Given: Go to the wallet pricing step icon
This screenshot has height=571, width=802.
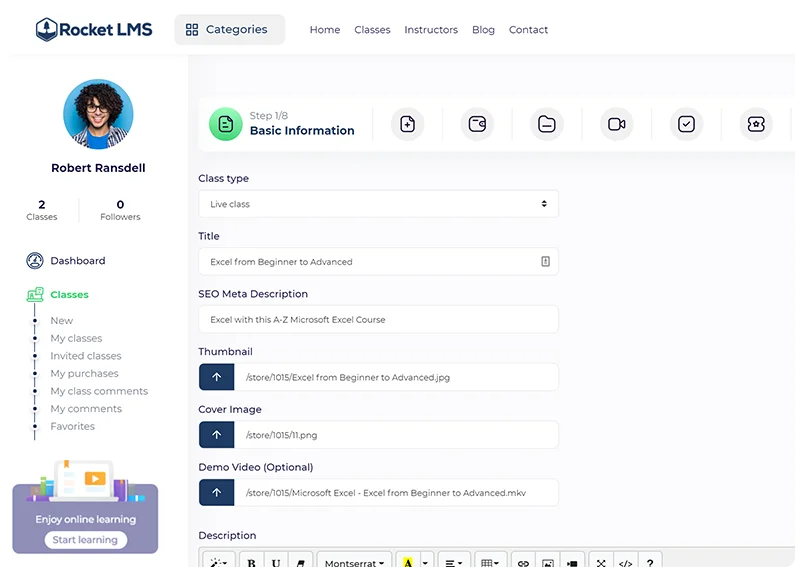Looking at the screenshot, I should (x=477, y=124).
